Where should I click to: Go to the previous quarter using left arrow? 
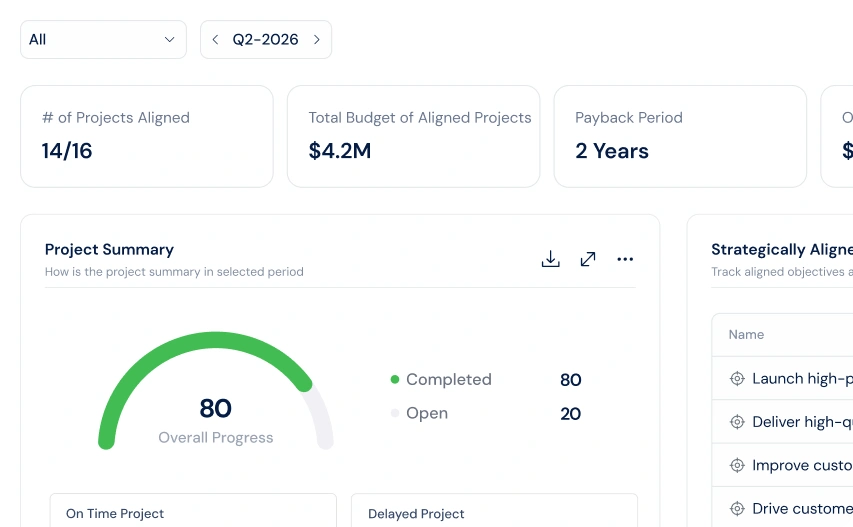tap(215, 40)
